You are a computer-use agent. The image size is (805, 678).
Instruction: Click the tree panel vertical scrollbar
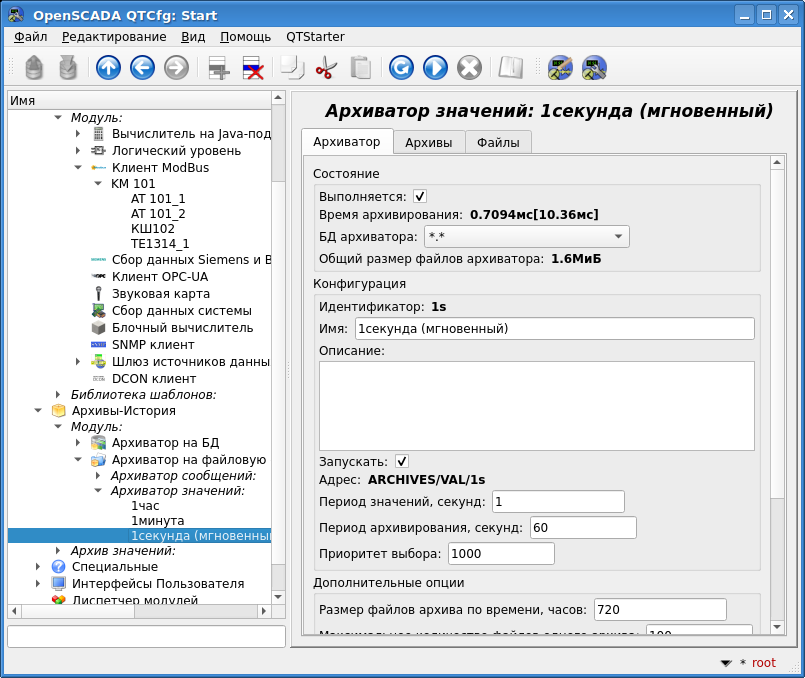tap(278, 347)
